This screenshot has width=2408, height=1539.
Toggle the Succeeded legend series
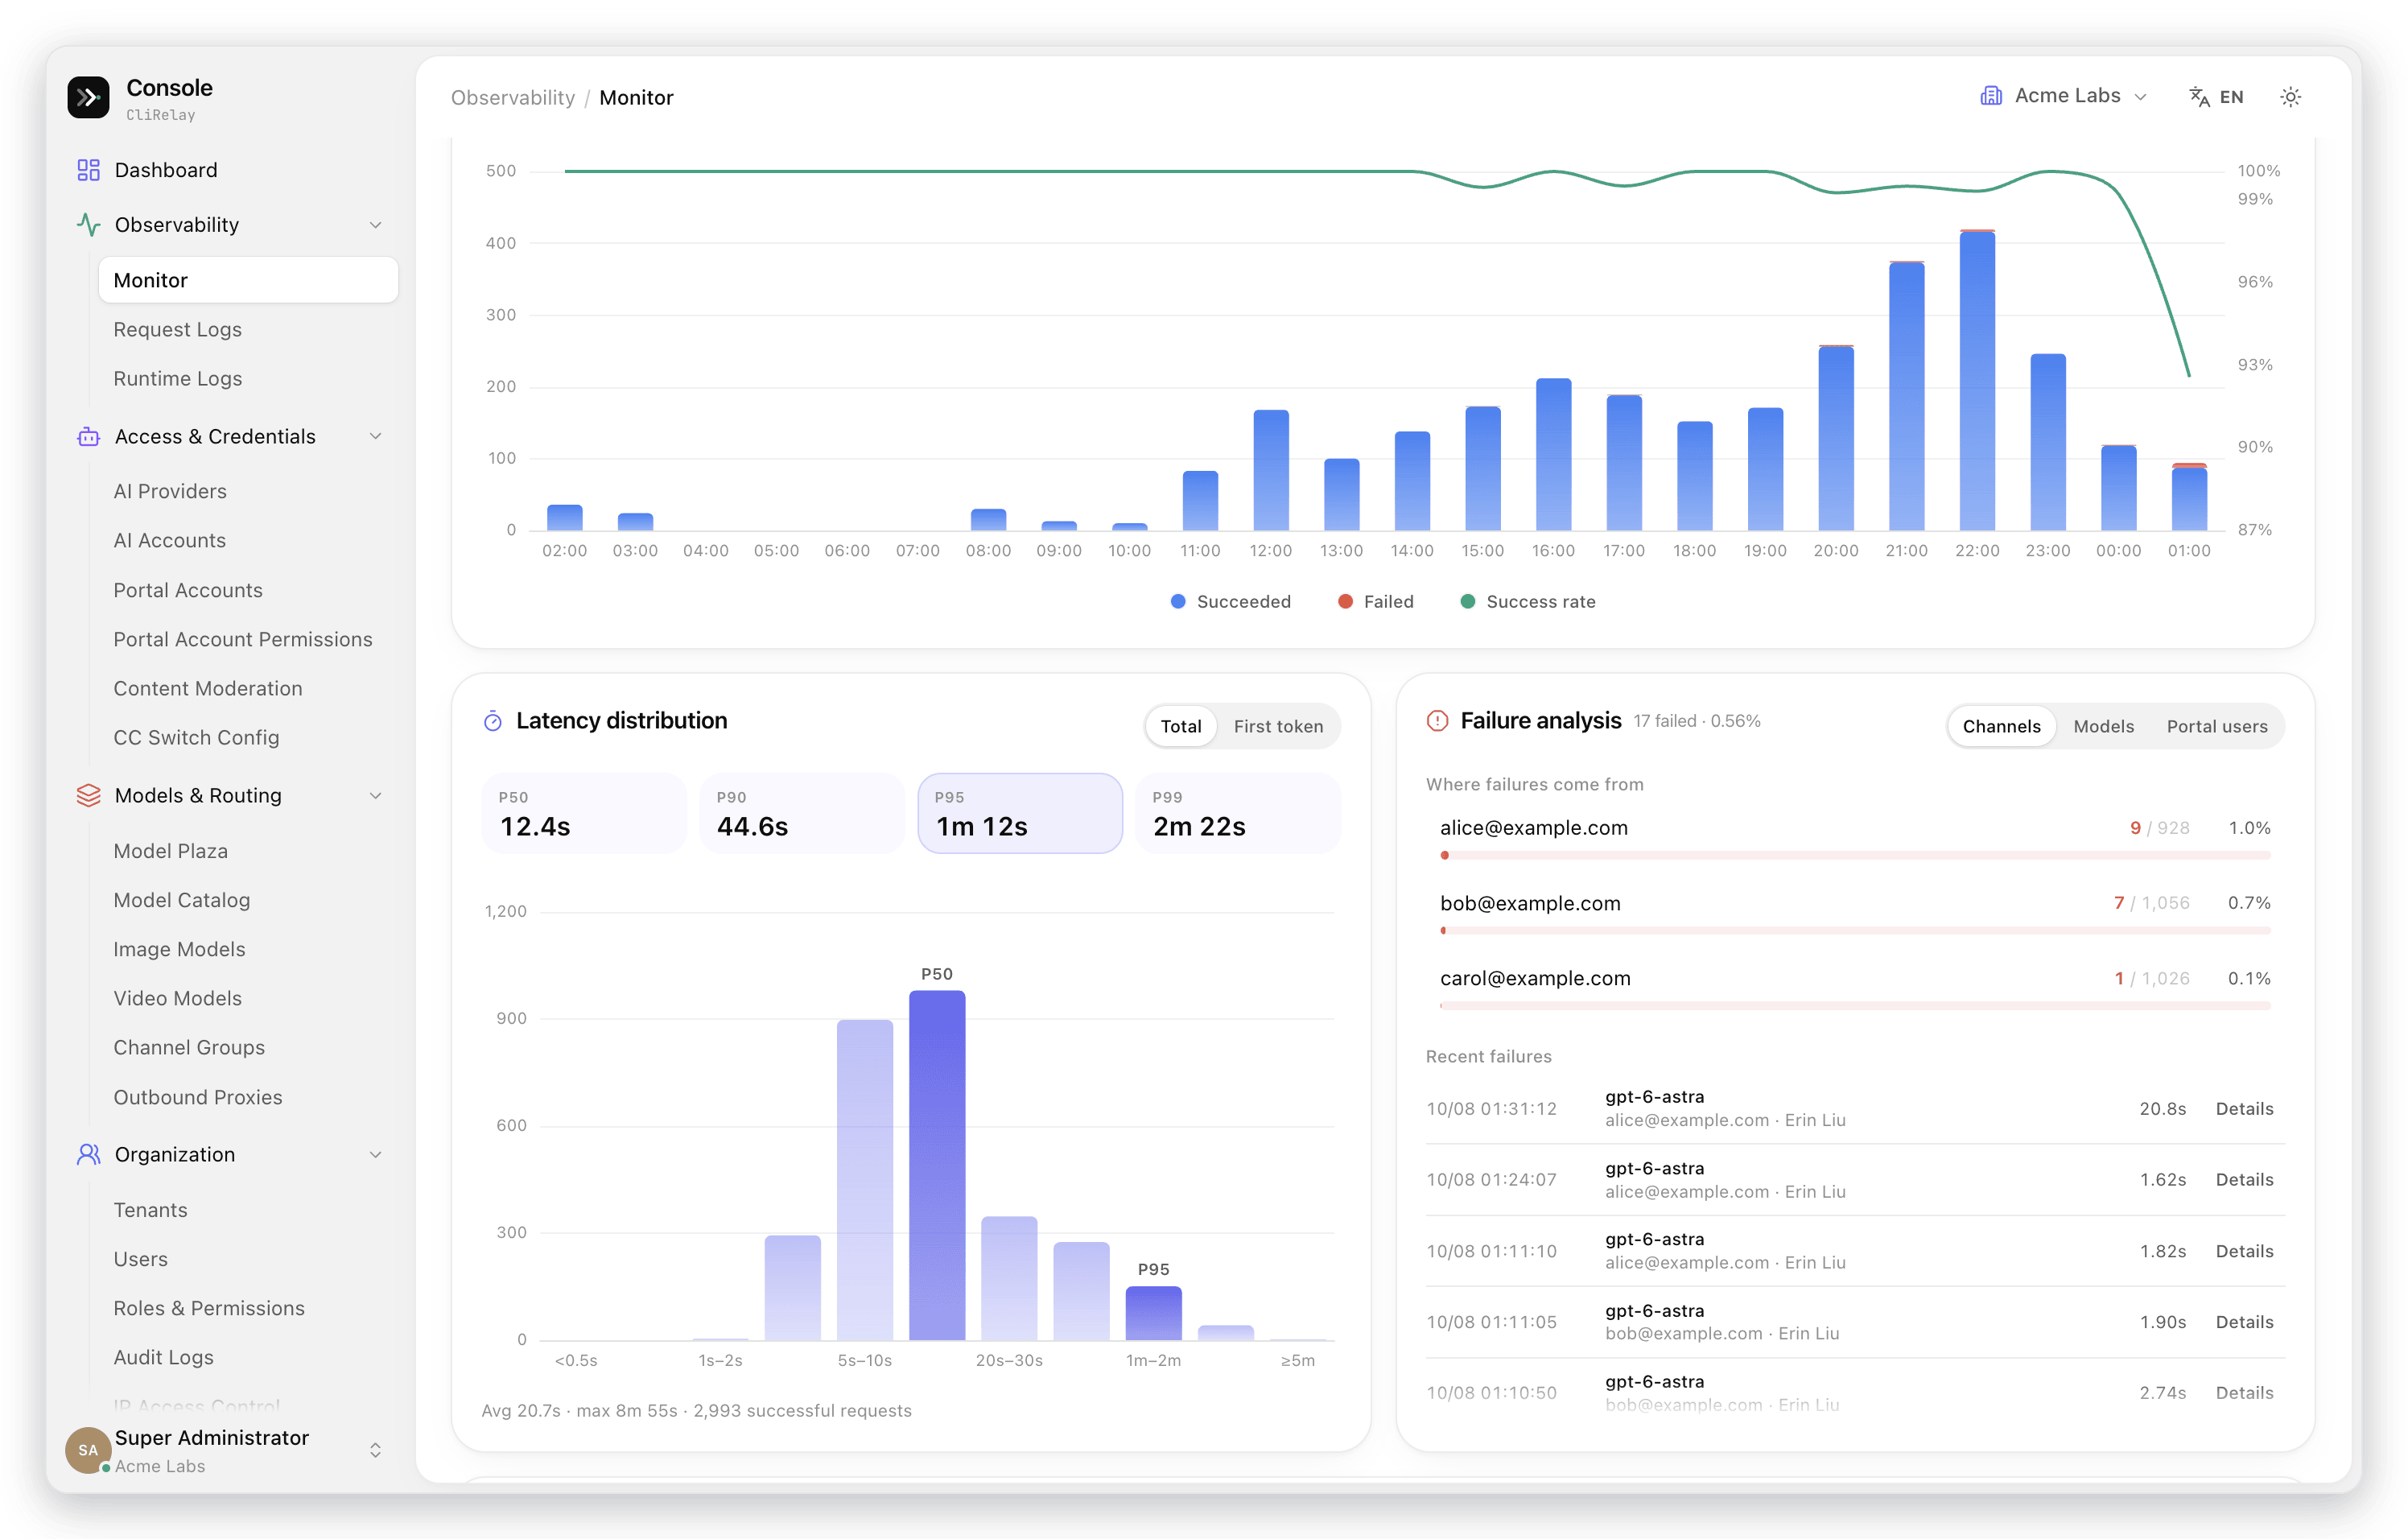pos(1231,602)
